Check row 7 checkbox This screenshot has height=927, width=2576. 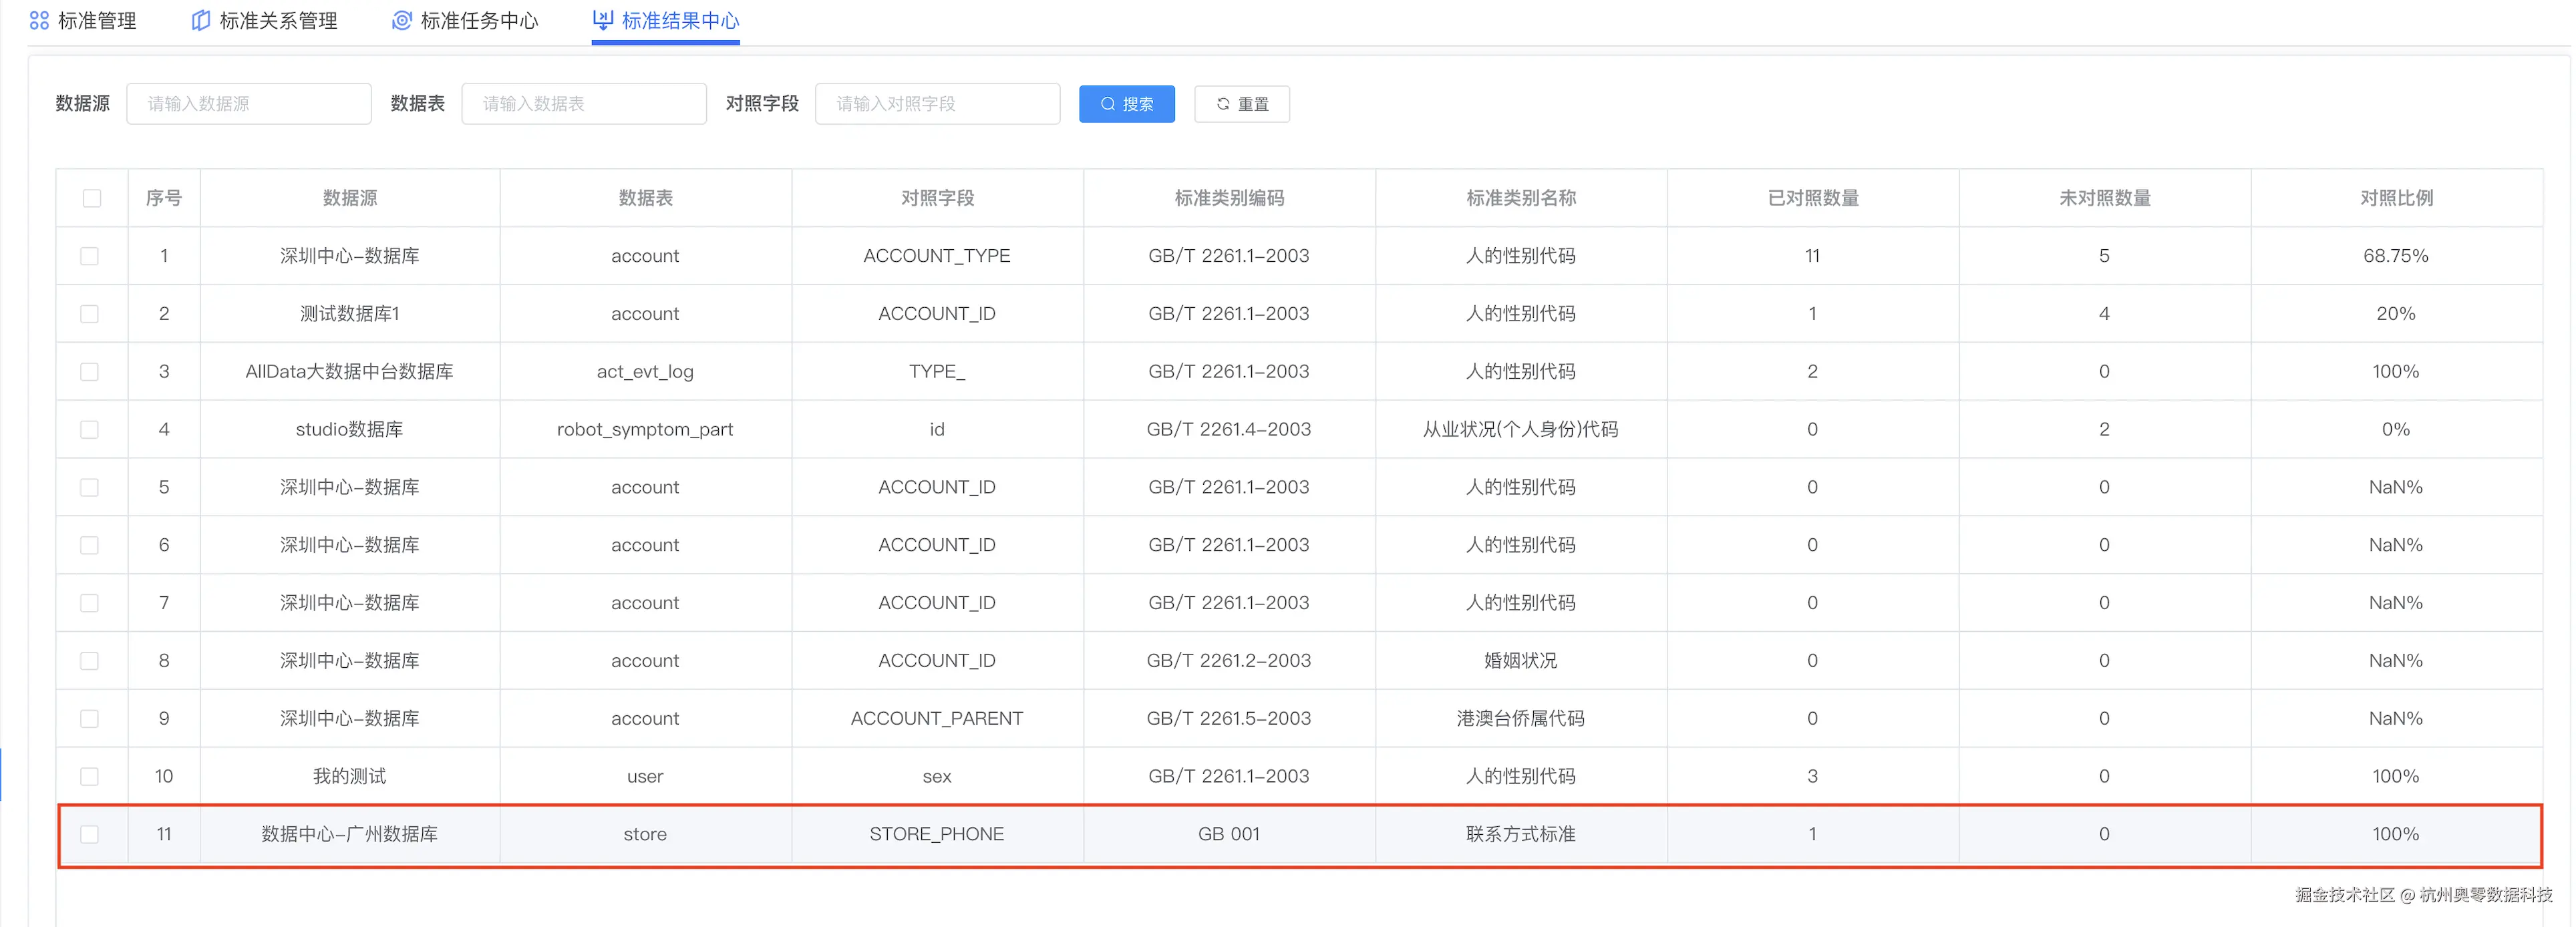pos(90,603)
